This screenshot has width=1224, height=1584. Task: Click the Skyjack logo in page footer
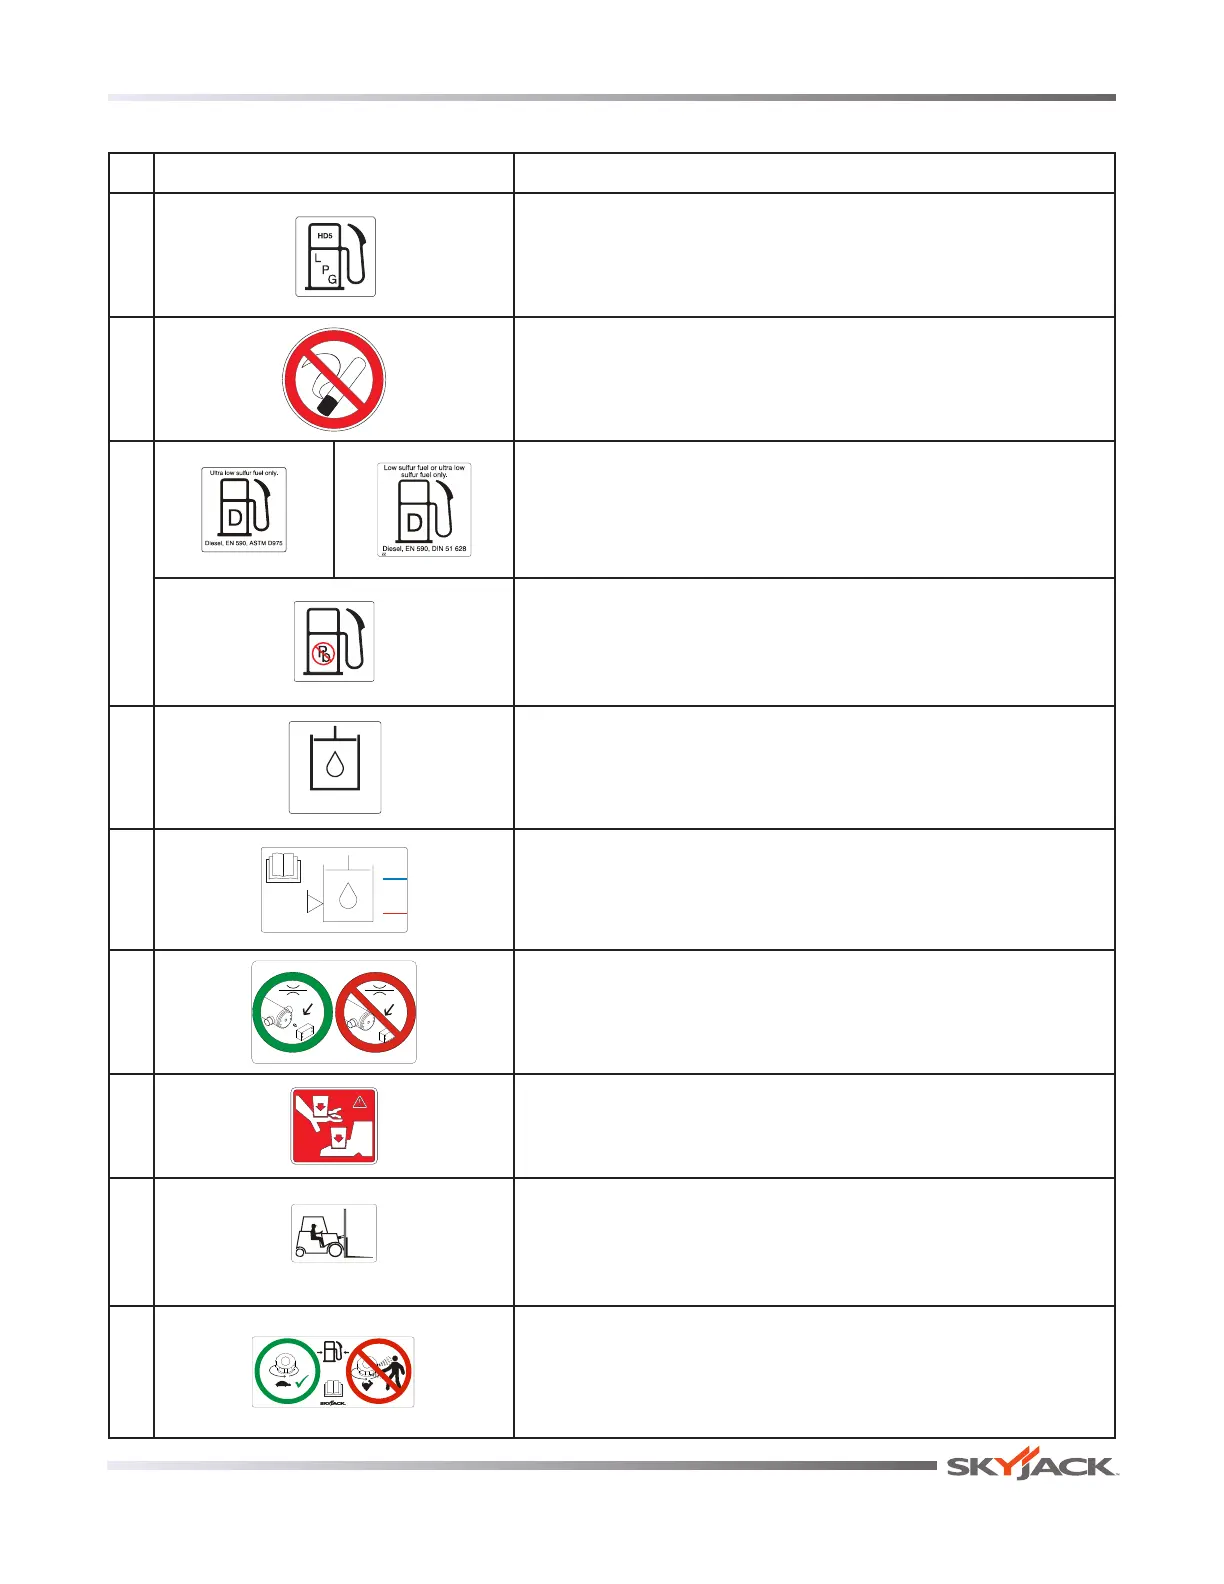(x=1030, y=1465)
